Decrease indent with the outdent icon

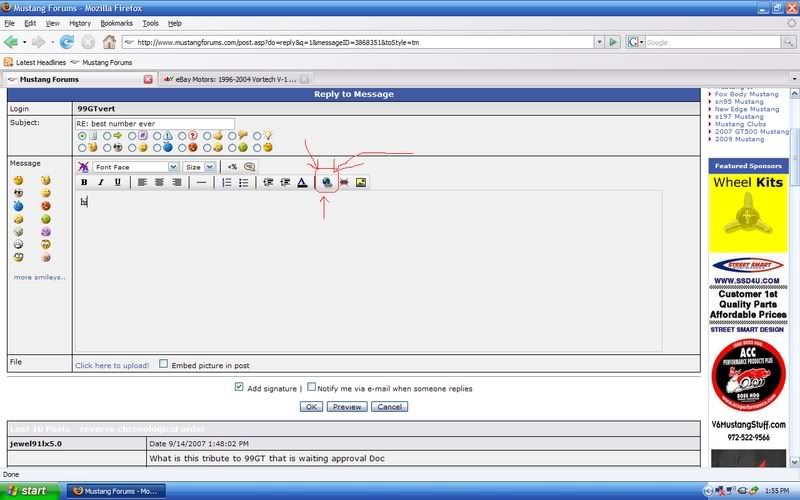click(268, 182)
